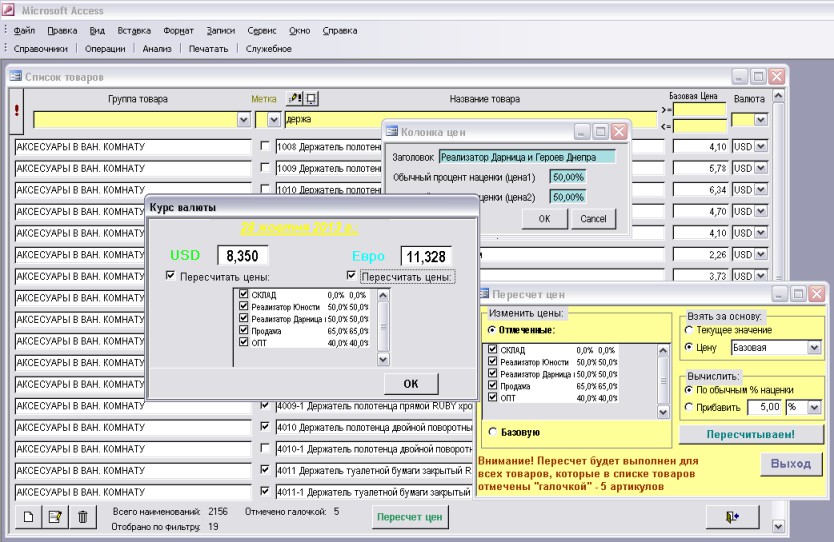Uncheck Реализатор Юности in Пересчет цен list
834x542 pixels.
493,361
